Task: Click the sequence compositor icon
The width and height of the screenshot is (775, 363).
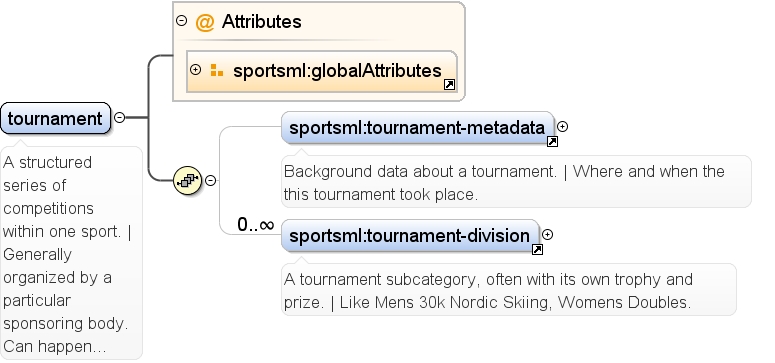Action: point(188,181)
